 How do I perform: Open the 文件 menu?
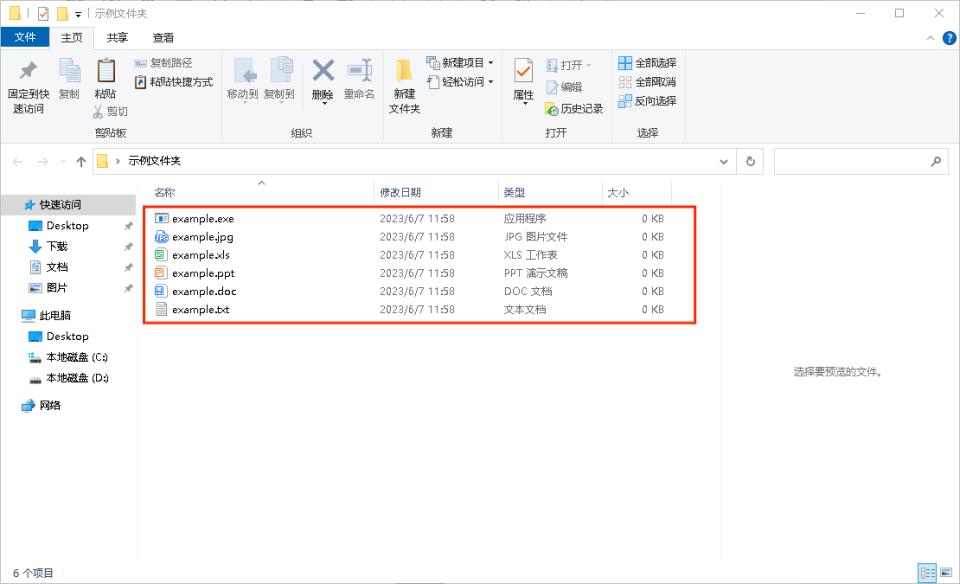(25, 38)
